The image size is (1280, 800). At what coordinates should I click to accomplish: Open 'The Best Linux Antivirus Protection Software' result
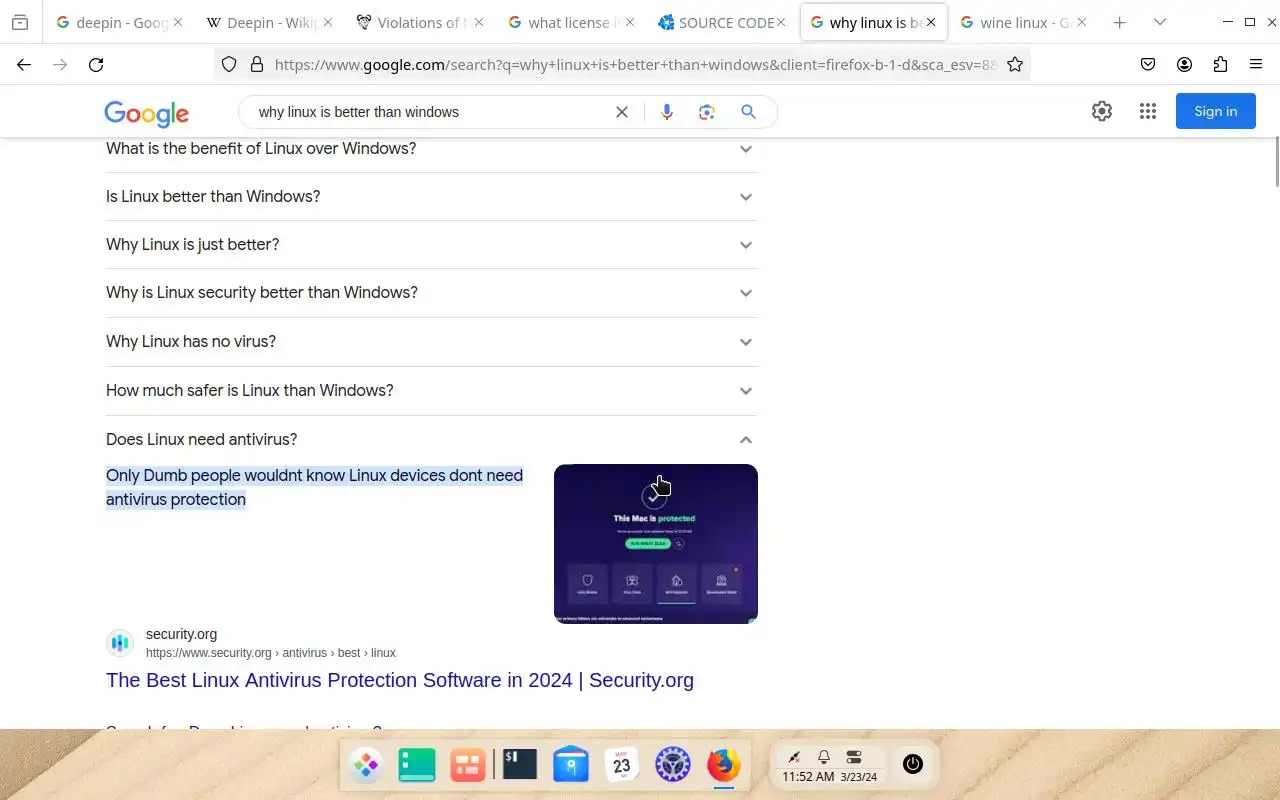tap(400, 680)
